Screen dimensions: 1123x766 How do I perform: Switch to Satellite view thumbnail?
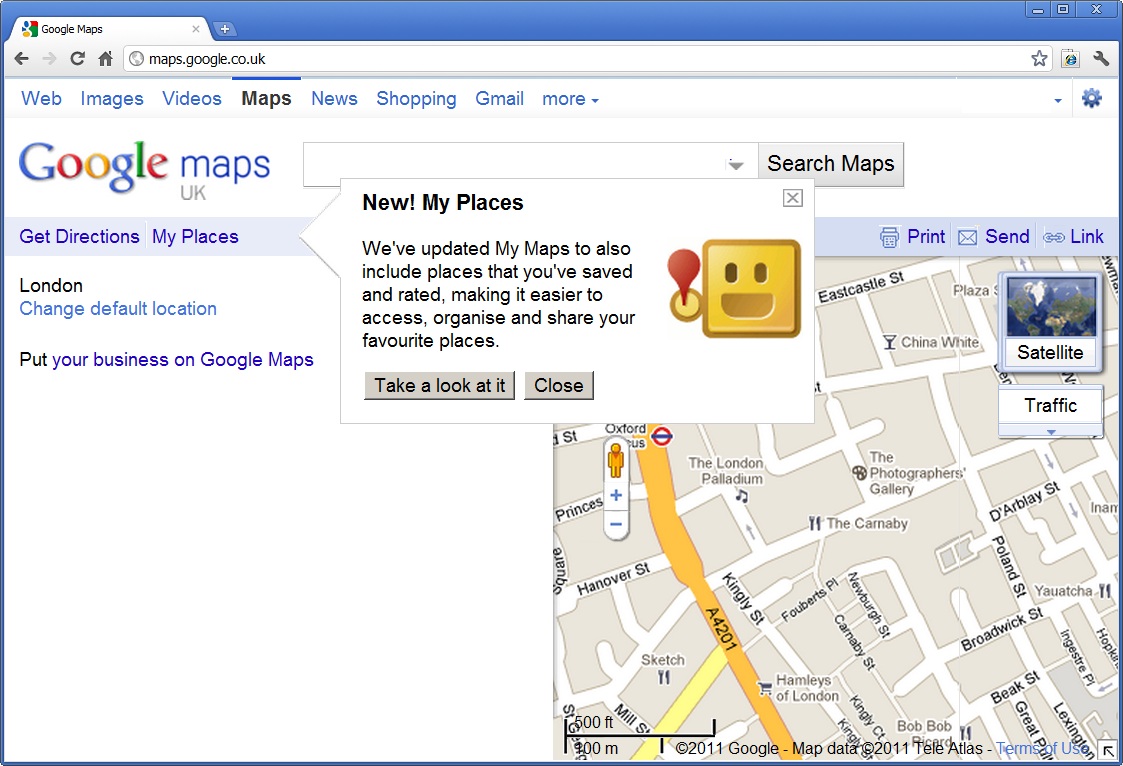pos(1051,321)
